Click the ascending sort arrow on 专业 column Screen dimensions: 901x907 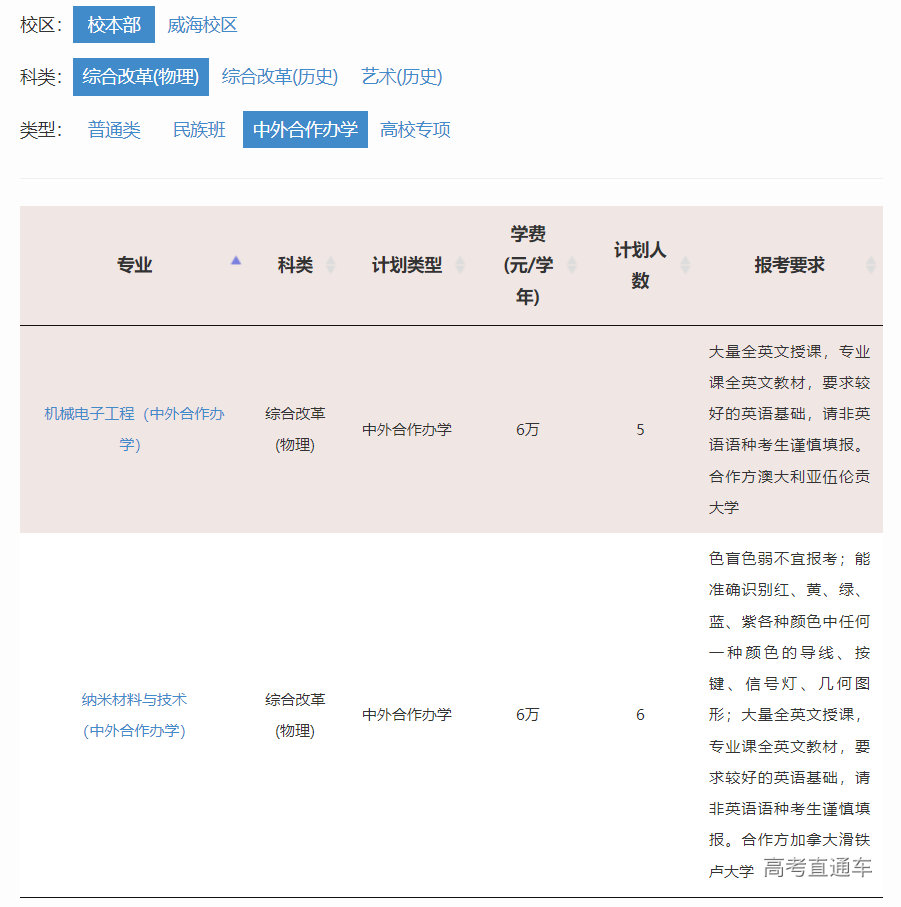pos(236,260)
